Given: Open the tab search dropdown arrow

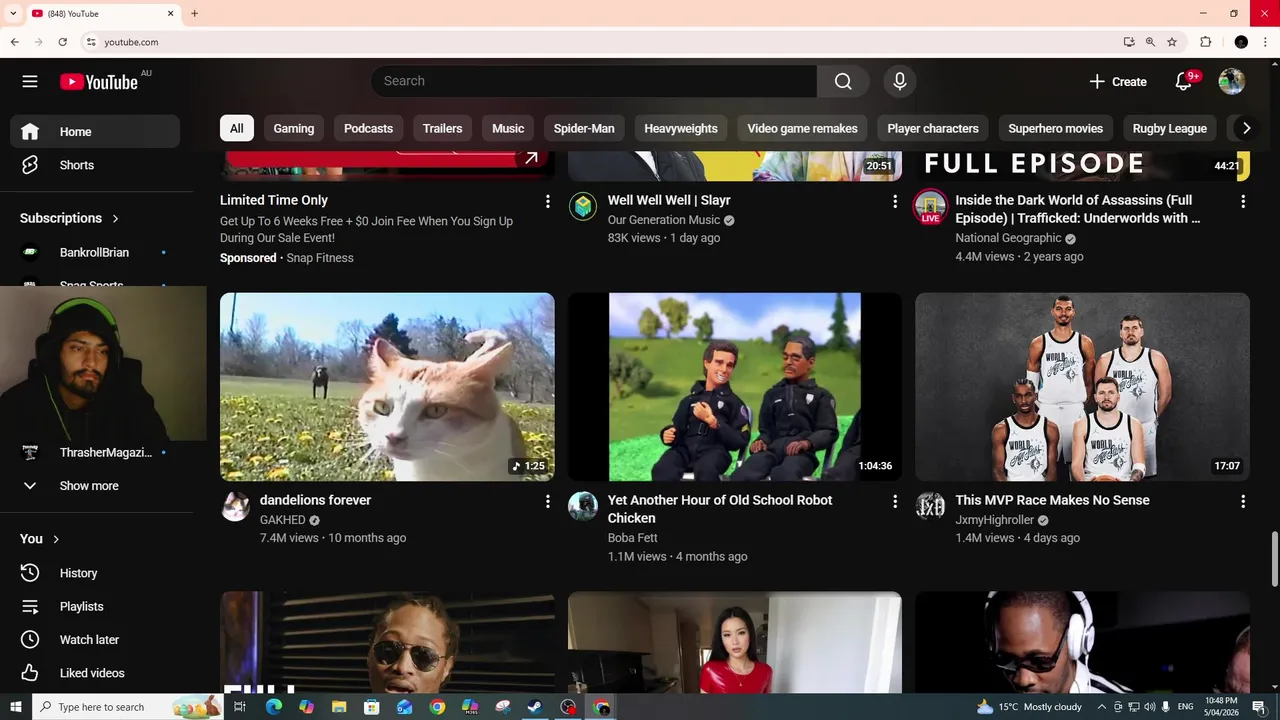Looking at the screenshot, I should click(13, 13).
